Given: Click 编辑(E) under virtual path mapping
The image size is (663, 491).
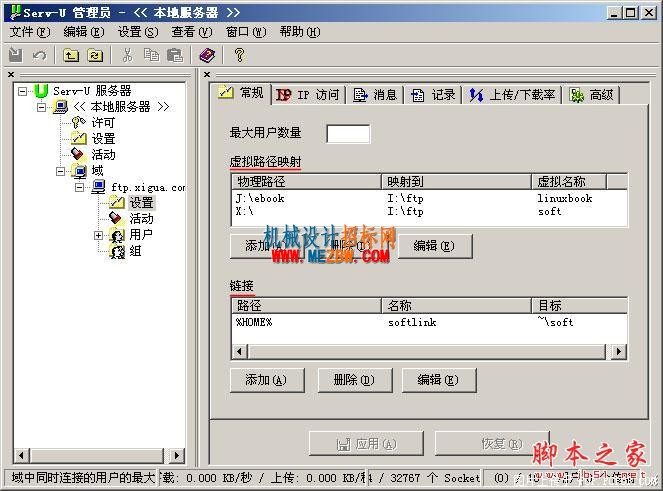Looking at the screenshot, I should pyautogui.click(x=435, y=246).
